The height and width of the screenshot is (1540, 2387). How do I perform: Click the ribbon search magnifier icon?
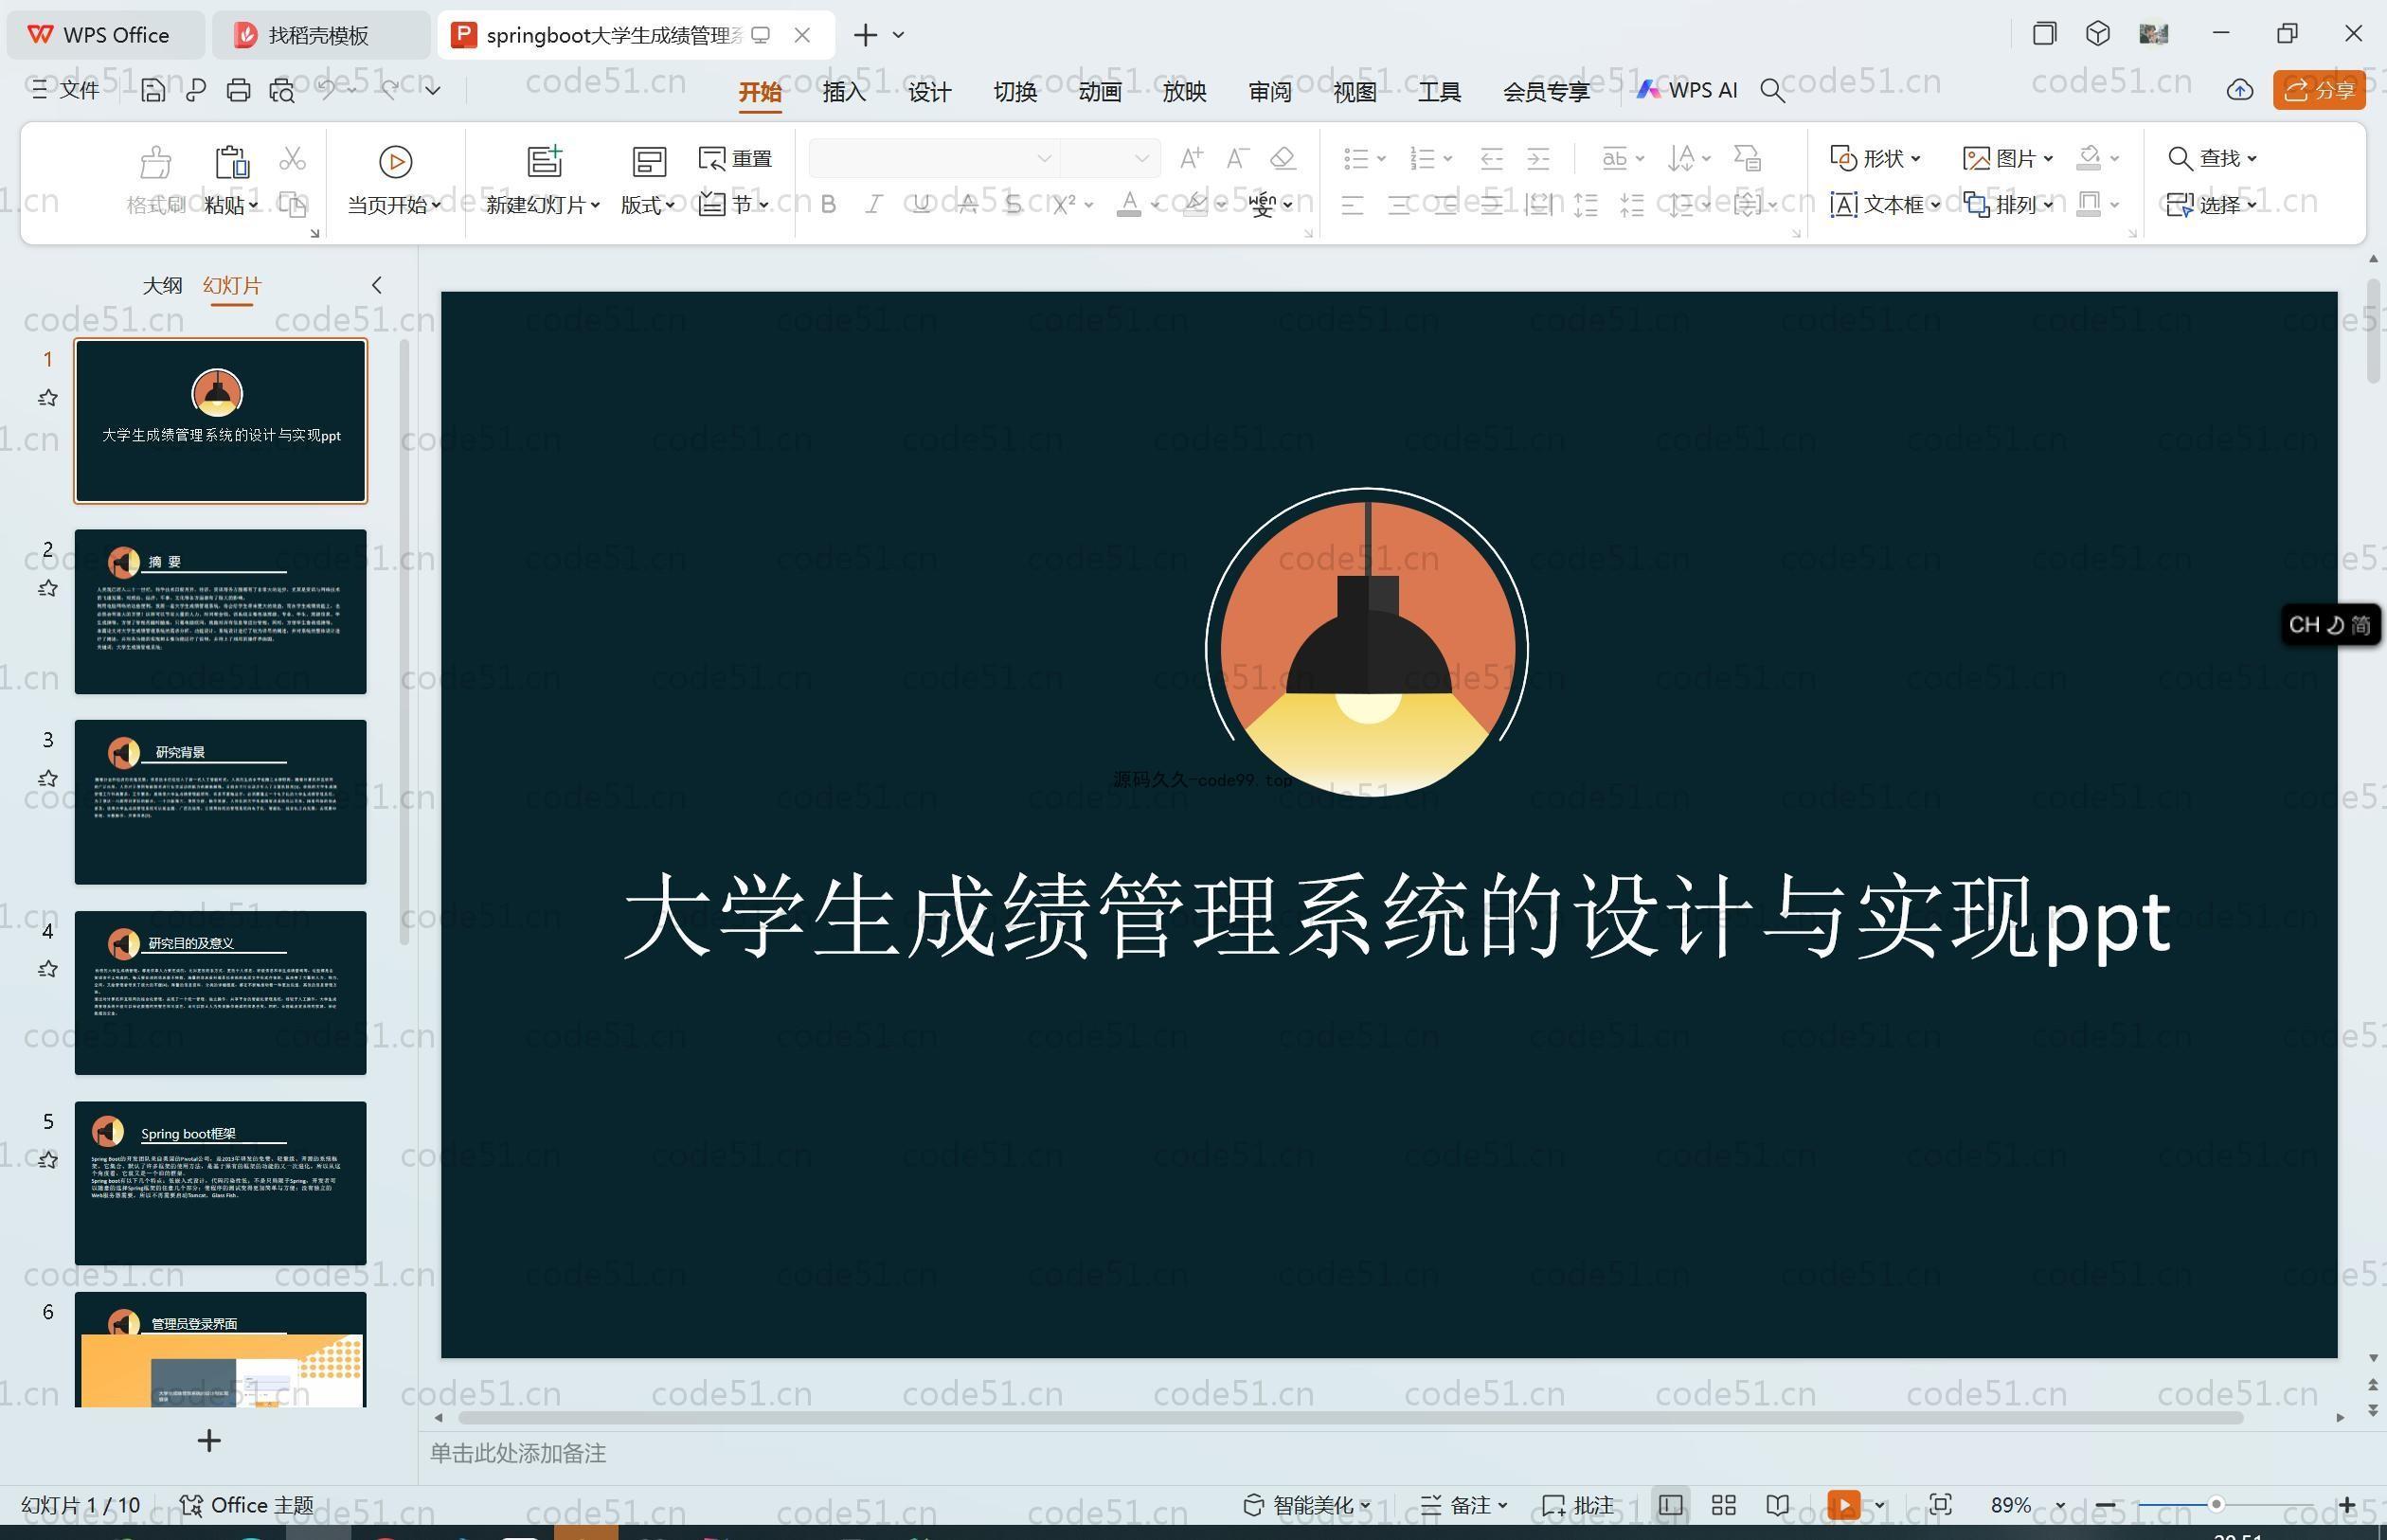[1772, 90]
